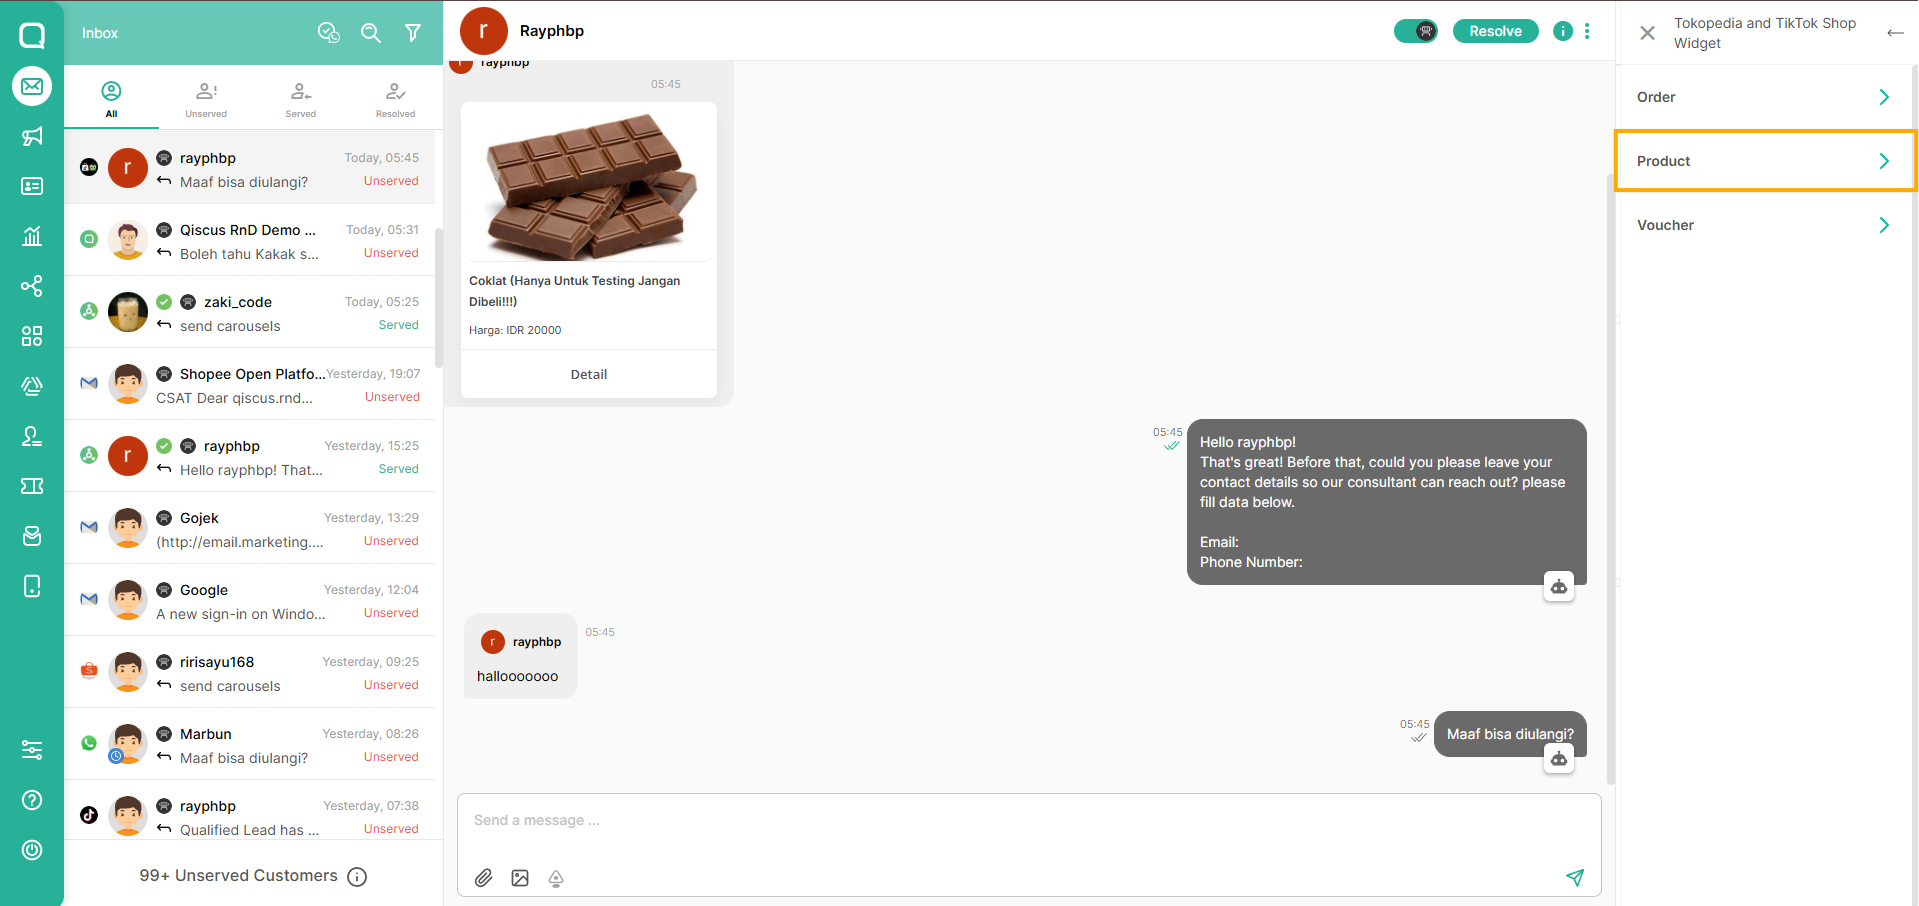Click the Resolve button
Screen dimensions: 1919x906
pyautogui.click(x=1495, y=31)
